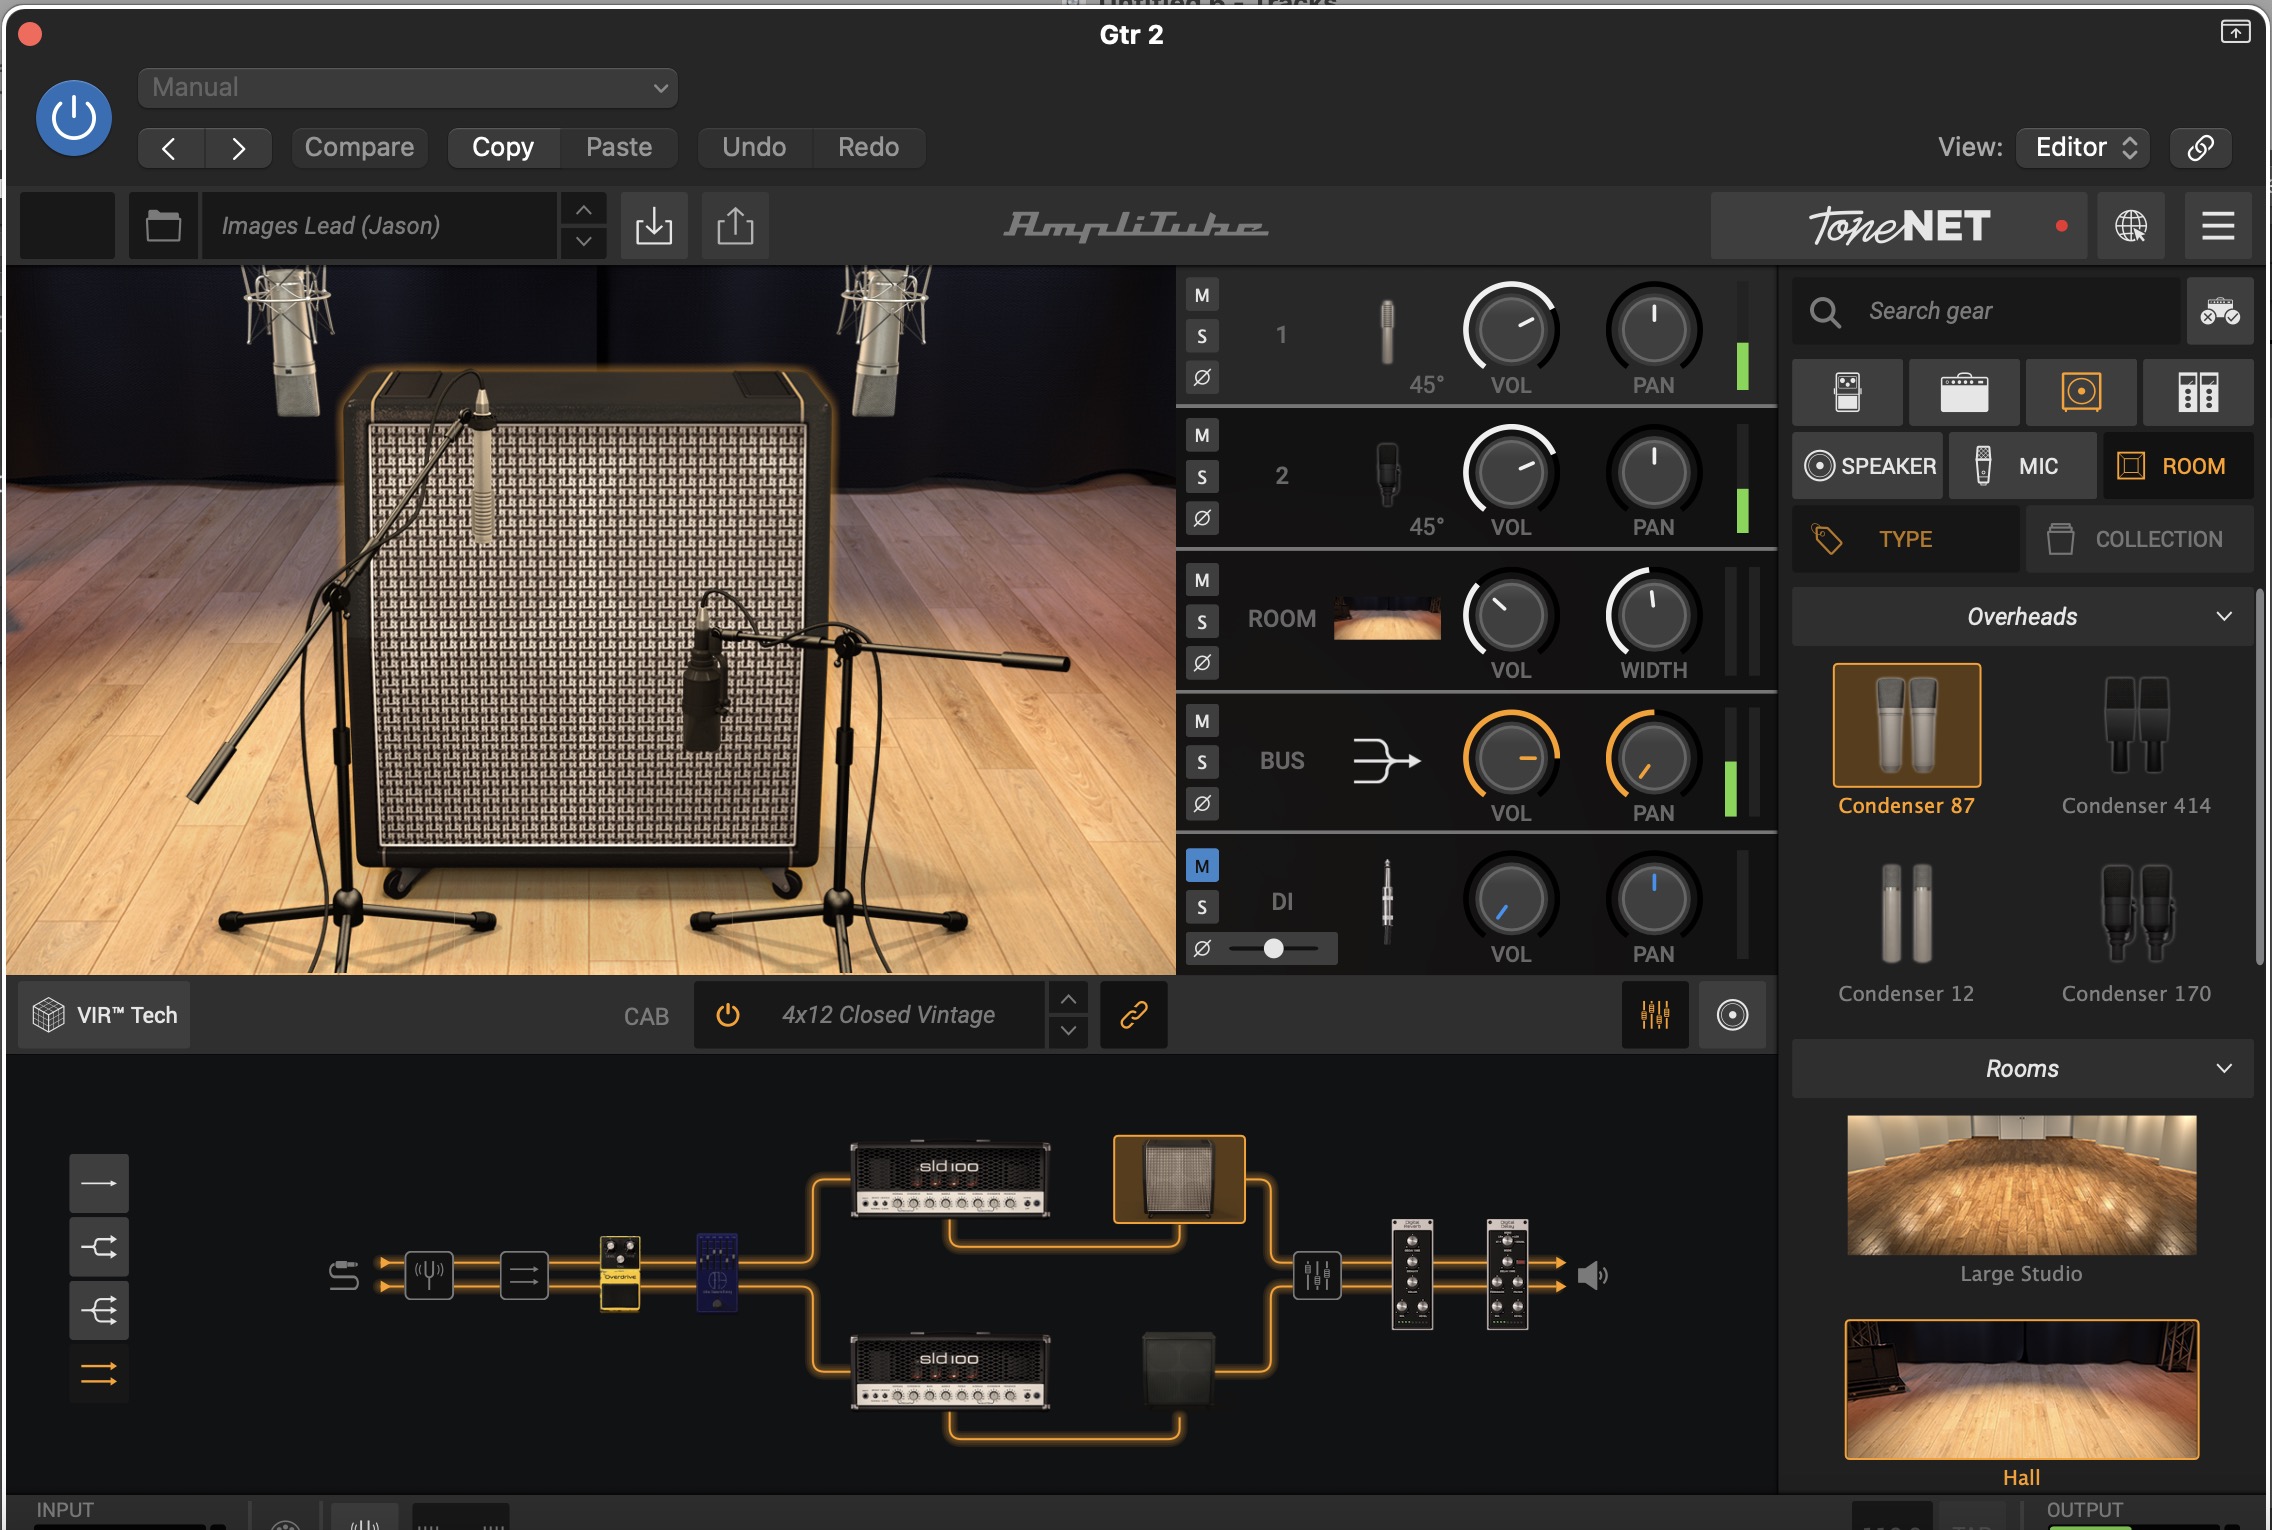
Task: Click the Paste button
Action: [619, 148]
